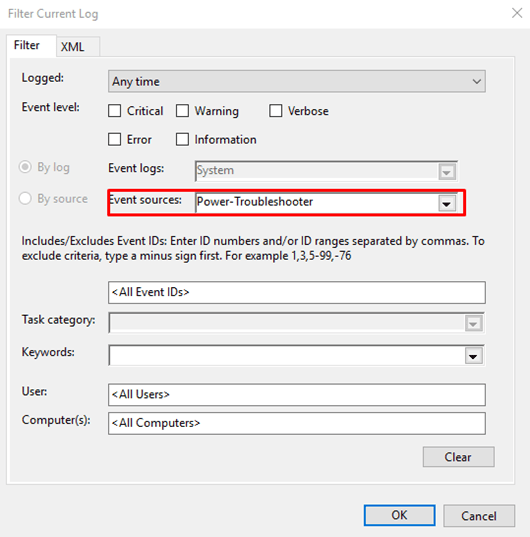Click the All Event IDs input field
The image size is (530, 537).
(297, 292)
